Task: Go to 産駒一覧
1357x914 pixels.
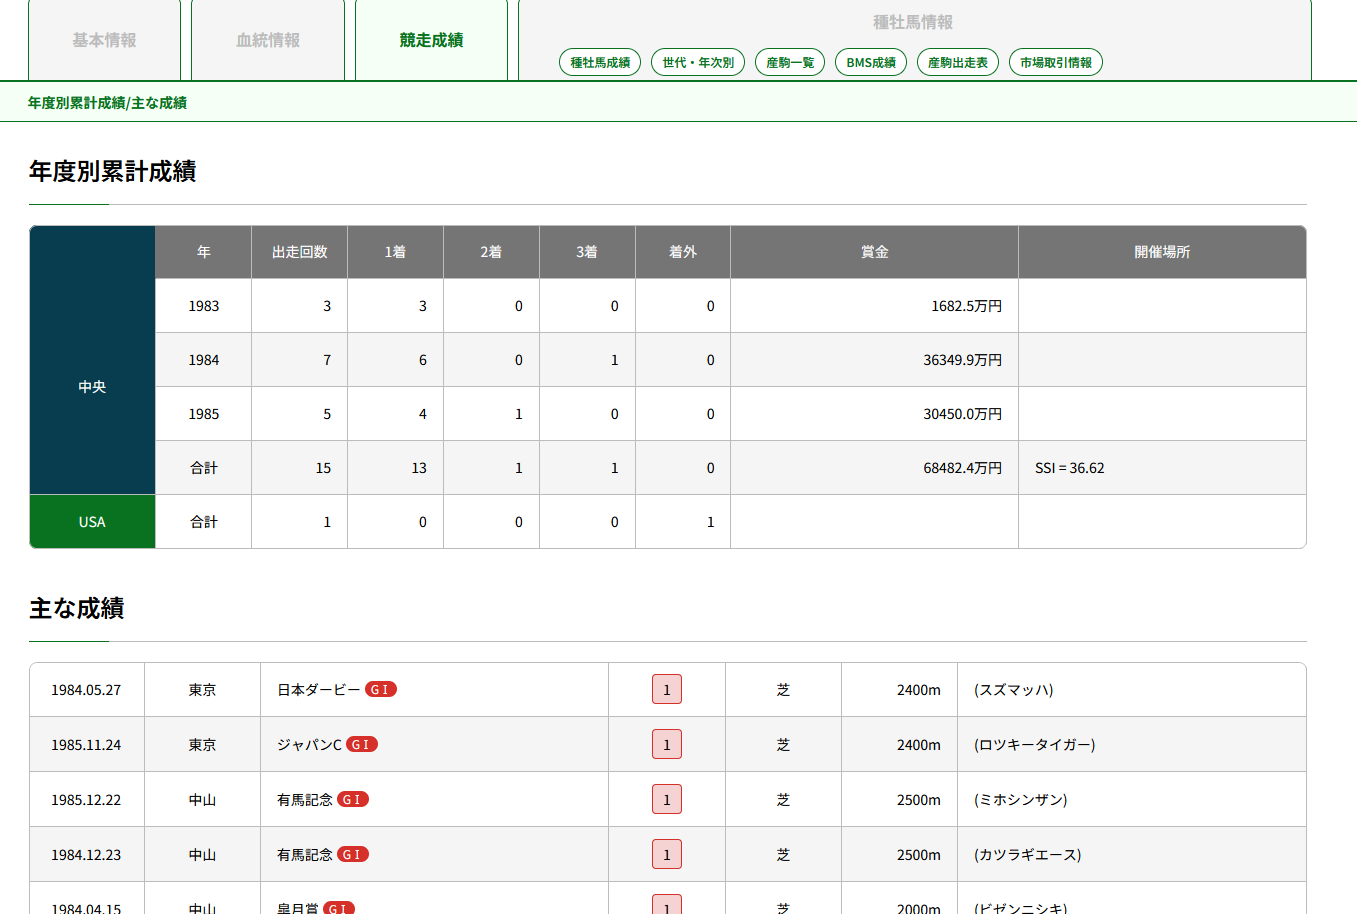Action: 790,62
